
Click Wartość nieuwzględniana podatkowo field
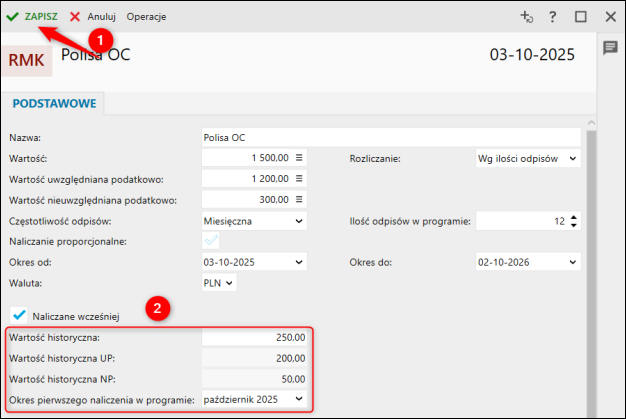(x=254, y=200)
